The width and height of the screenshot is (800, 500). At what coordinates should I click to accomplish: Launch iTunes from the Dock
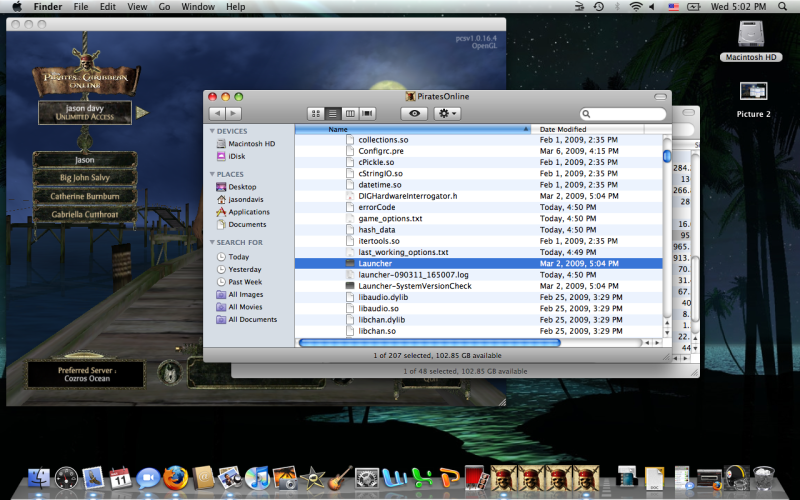tap(257, 479)
